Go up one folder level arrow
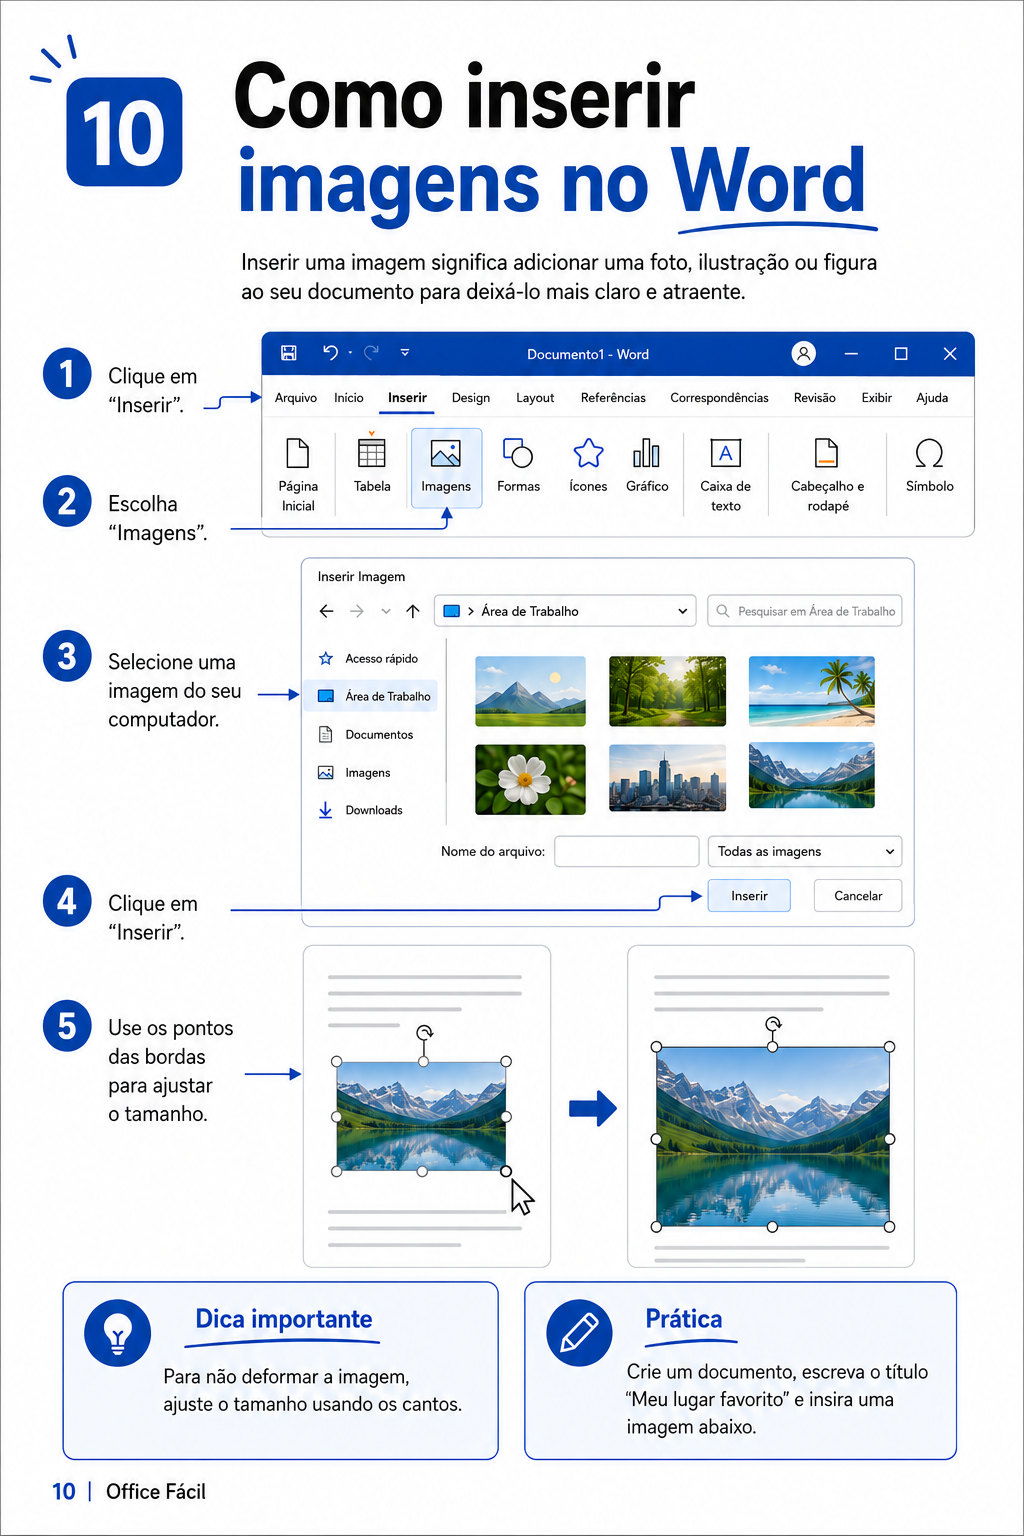 click(413, 611)
